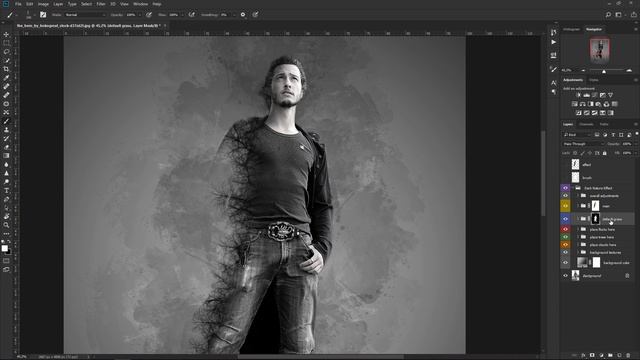
Task: Select the Gradient tool
Action: click(6, 156)
